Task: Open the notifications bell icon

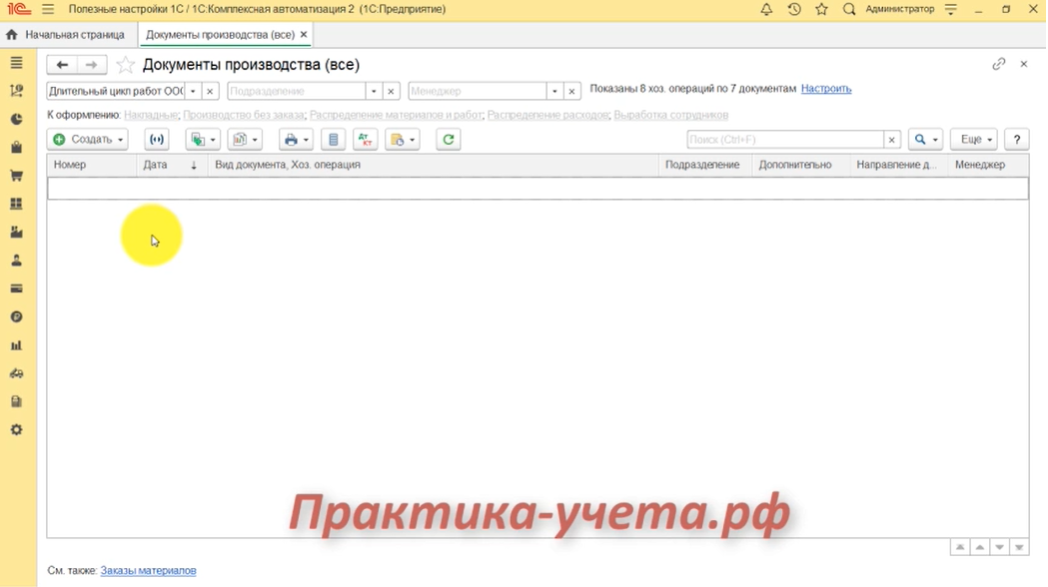Action: [x=766, y=9]
